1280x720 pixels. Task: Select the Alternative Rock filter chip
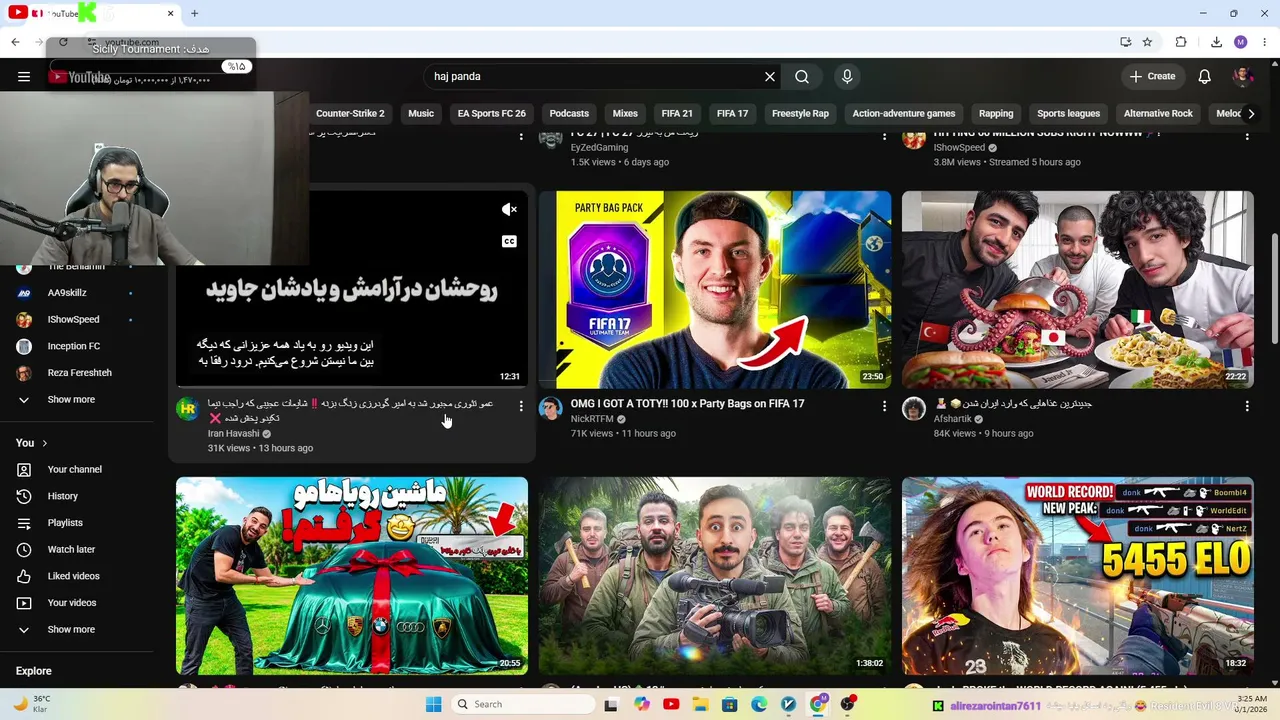[1158, 114]
